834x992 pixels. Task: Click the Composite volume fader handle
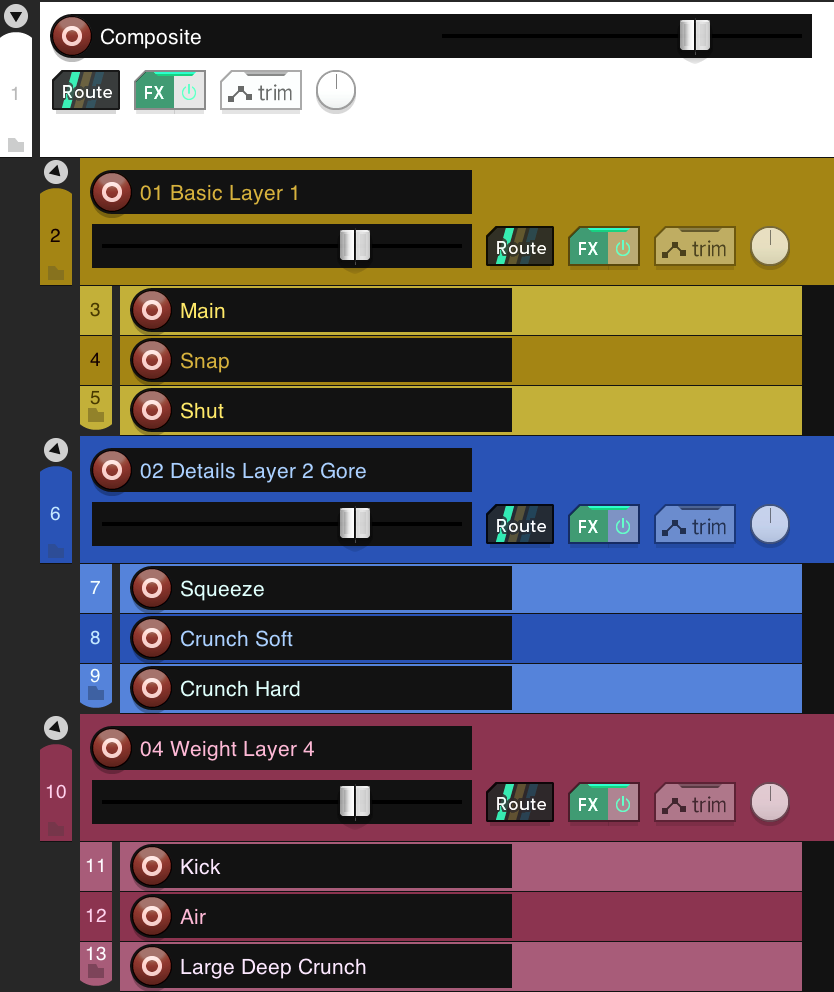point(694,36)
